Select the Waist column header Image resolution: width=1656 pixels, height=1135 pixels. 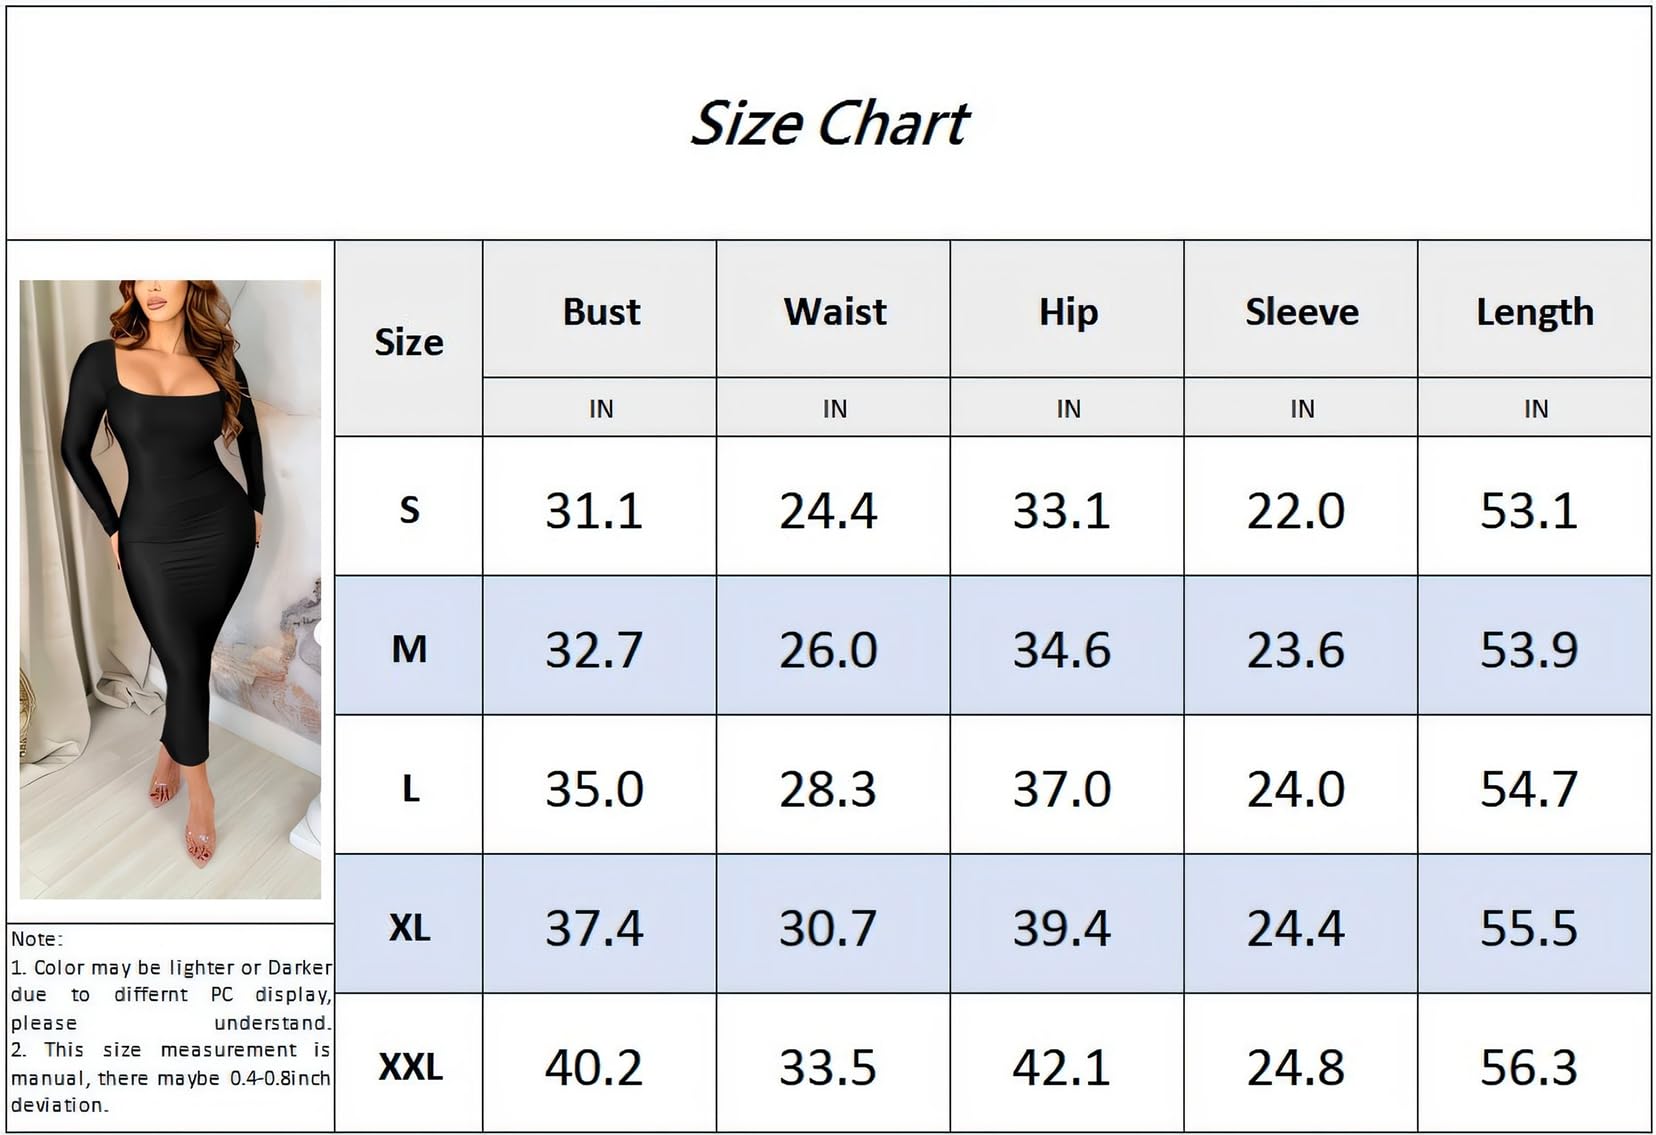[834, 312]
